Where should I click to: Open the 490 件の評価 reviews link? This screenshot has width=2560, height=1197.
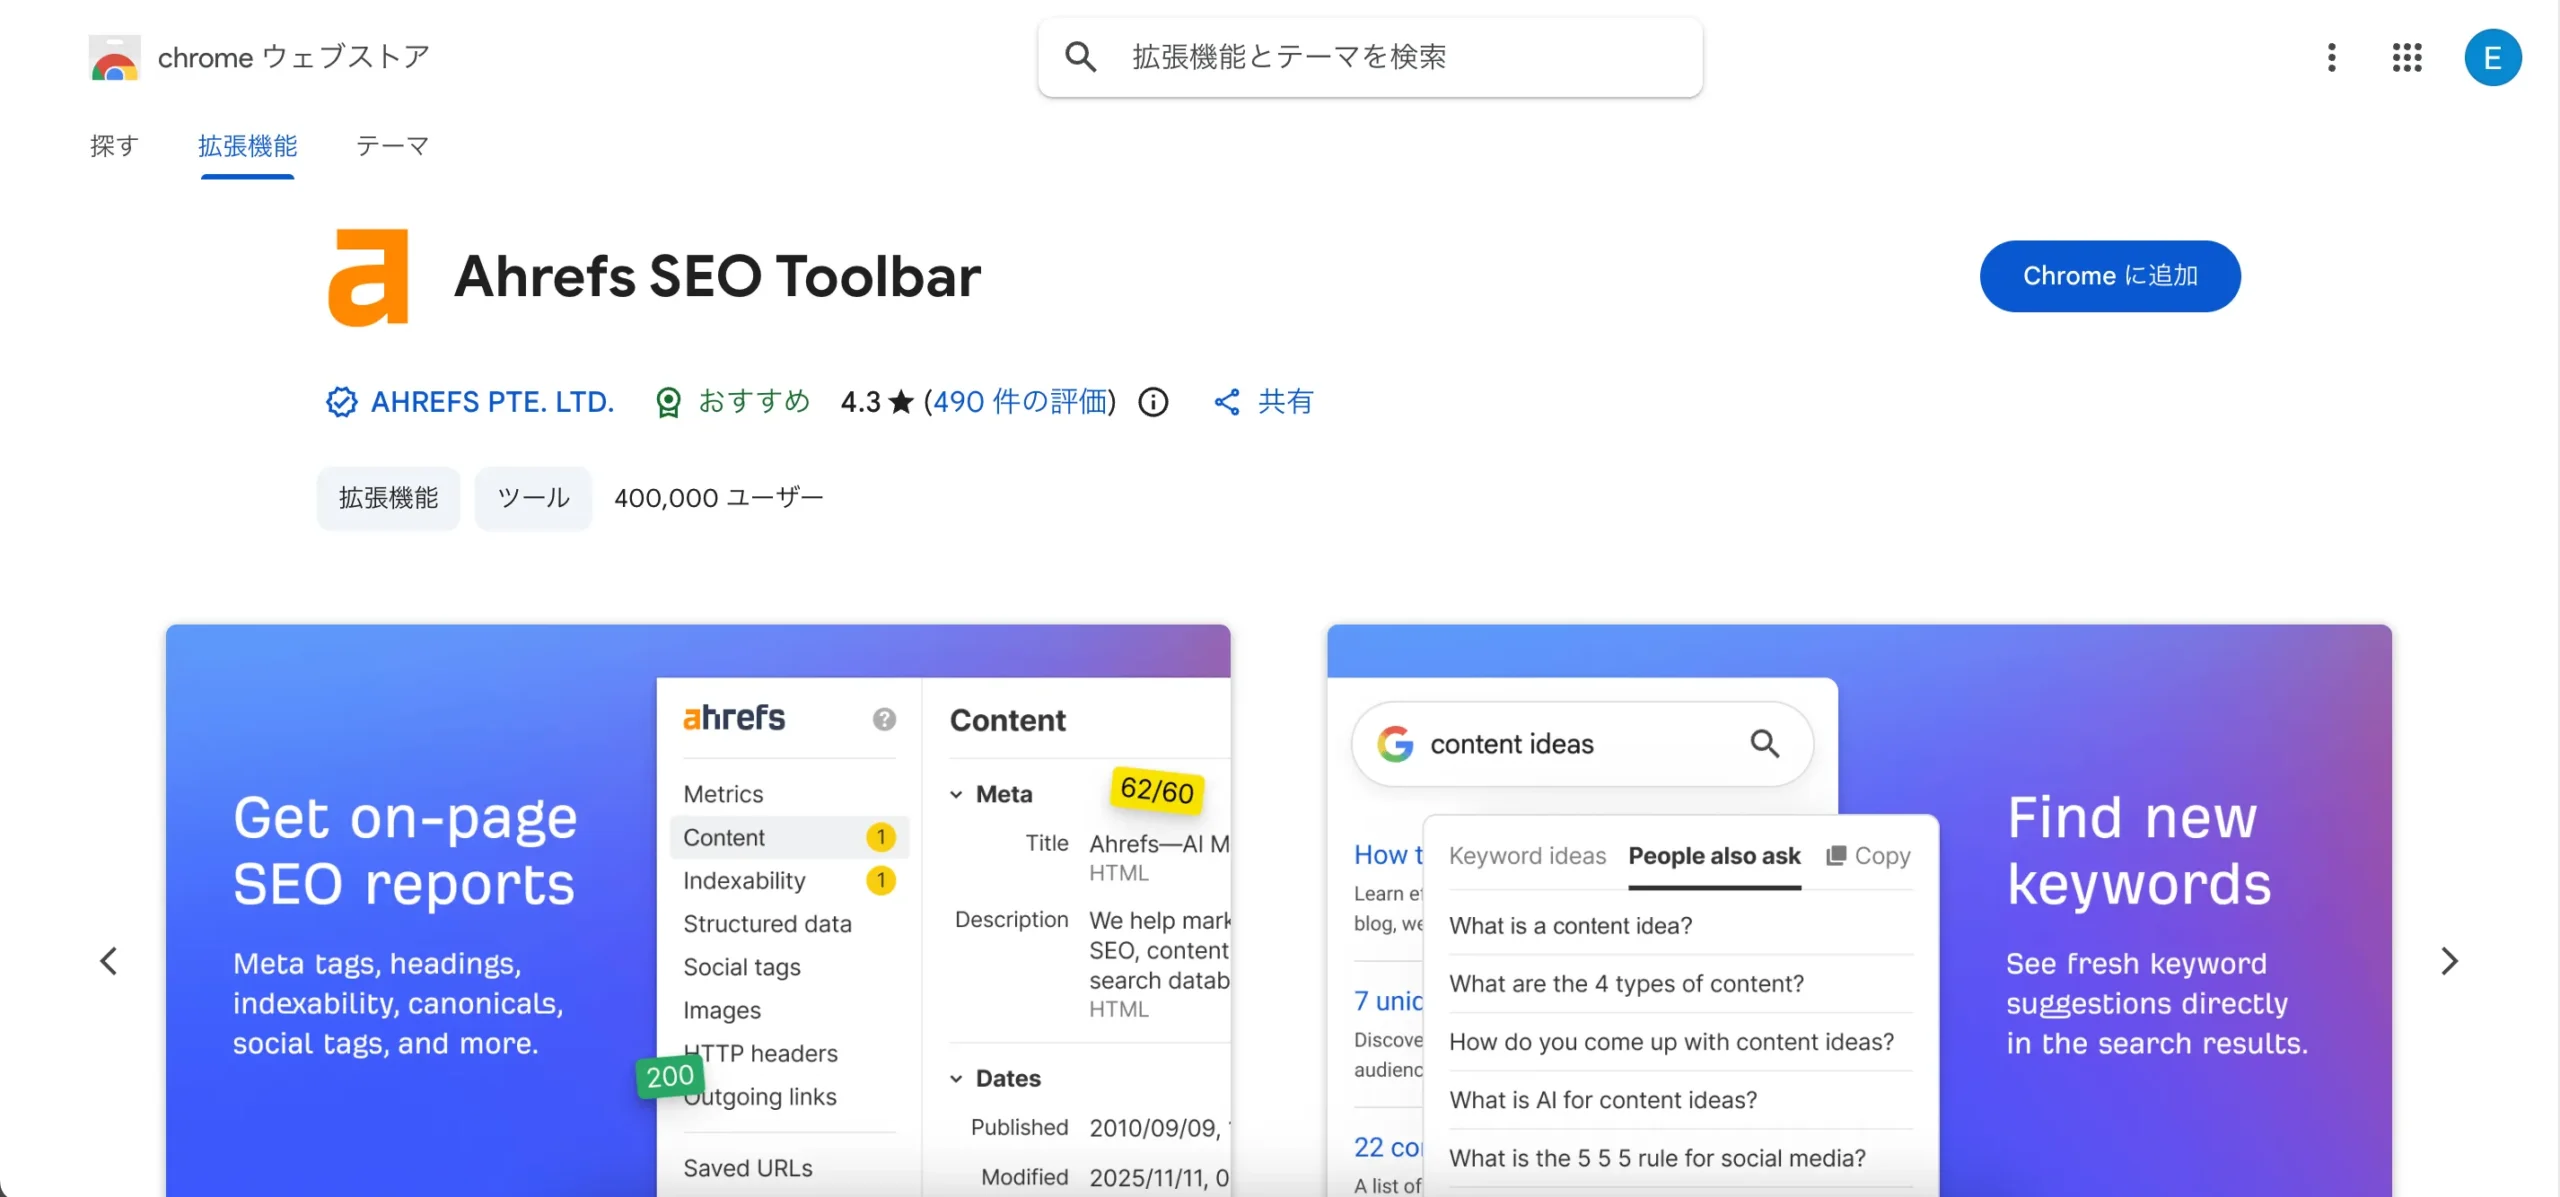tap(1022, 402)
